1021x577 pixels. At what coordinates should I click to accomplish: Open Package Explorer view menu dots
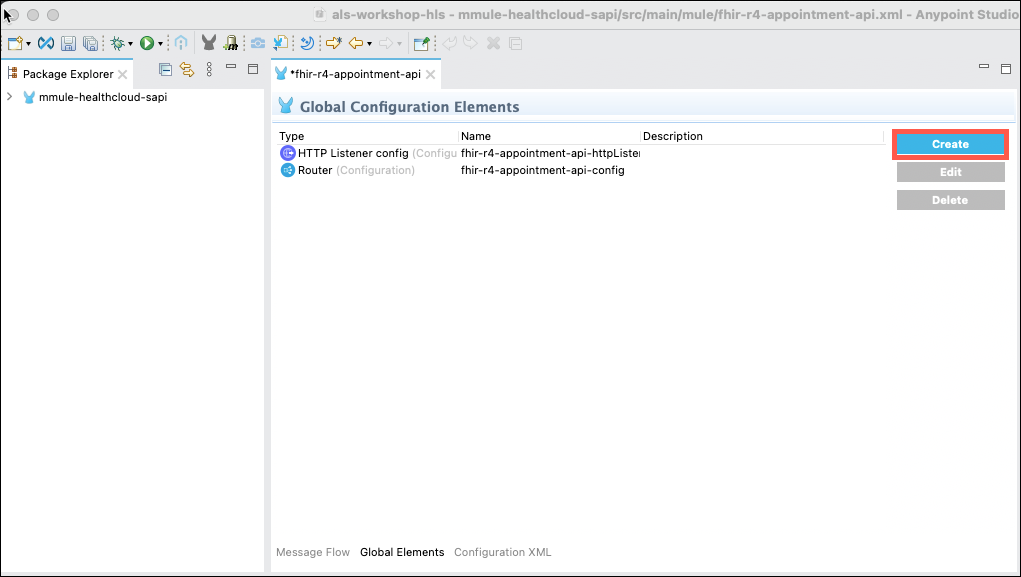click(x=209, y=70)
